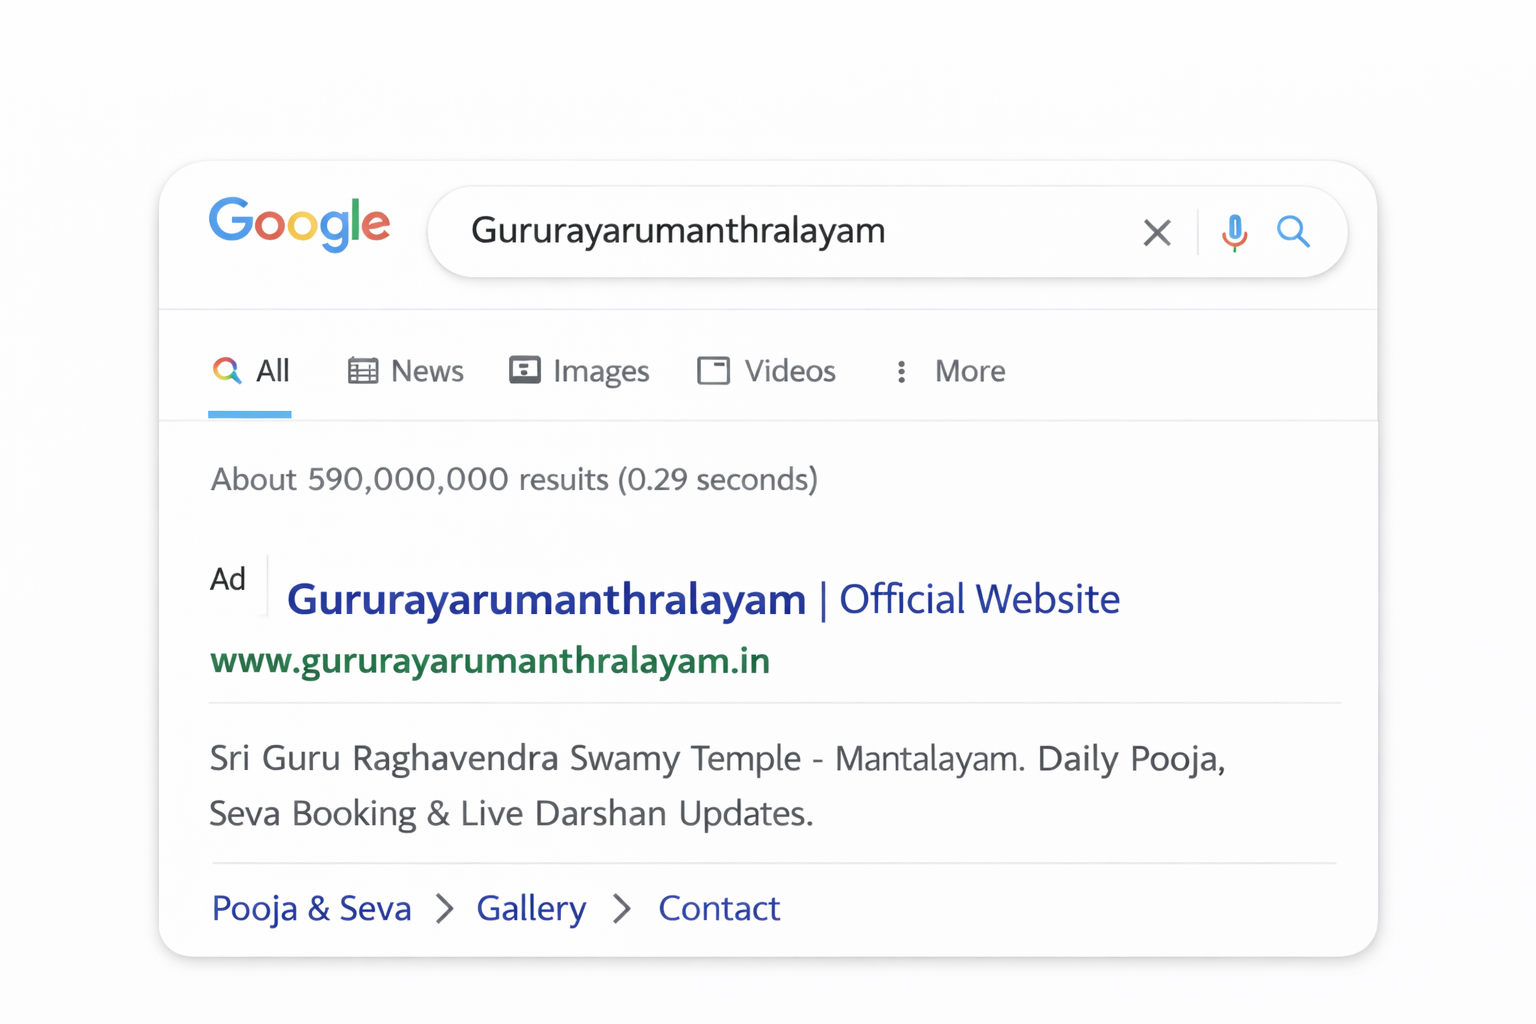The image size is (1536, 1024).
Task: Click the About 590,000,000 results text
Action: point(514,479)
